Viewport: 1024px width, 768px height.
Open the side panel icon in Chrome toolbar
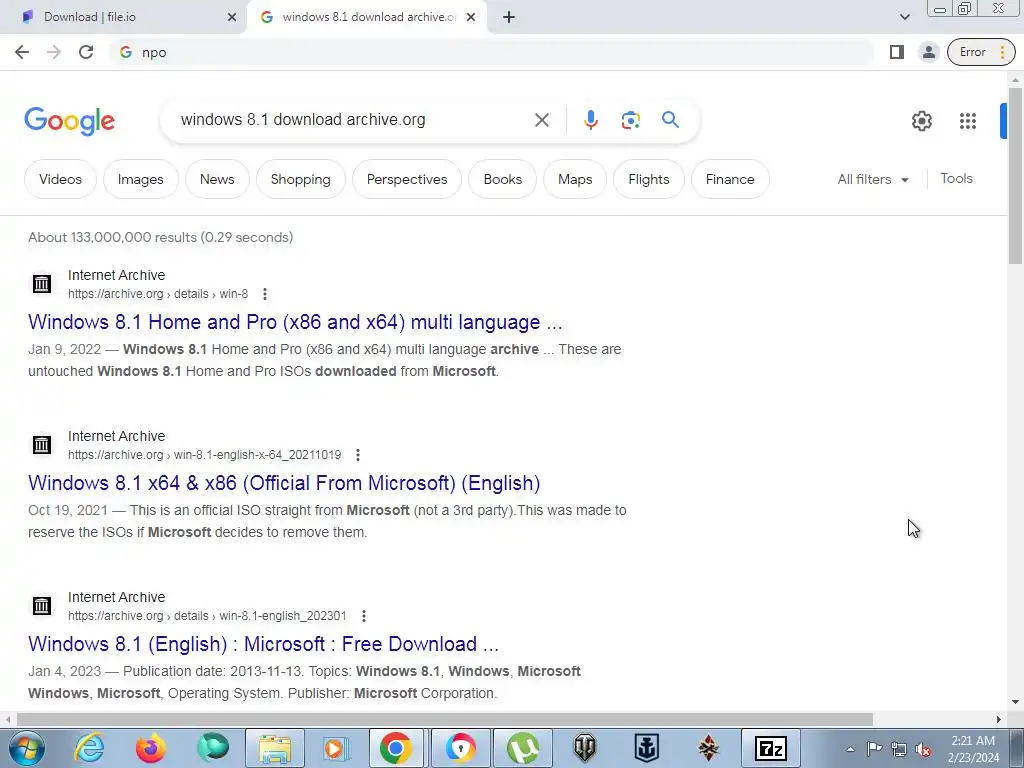(897, 52)
